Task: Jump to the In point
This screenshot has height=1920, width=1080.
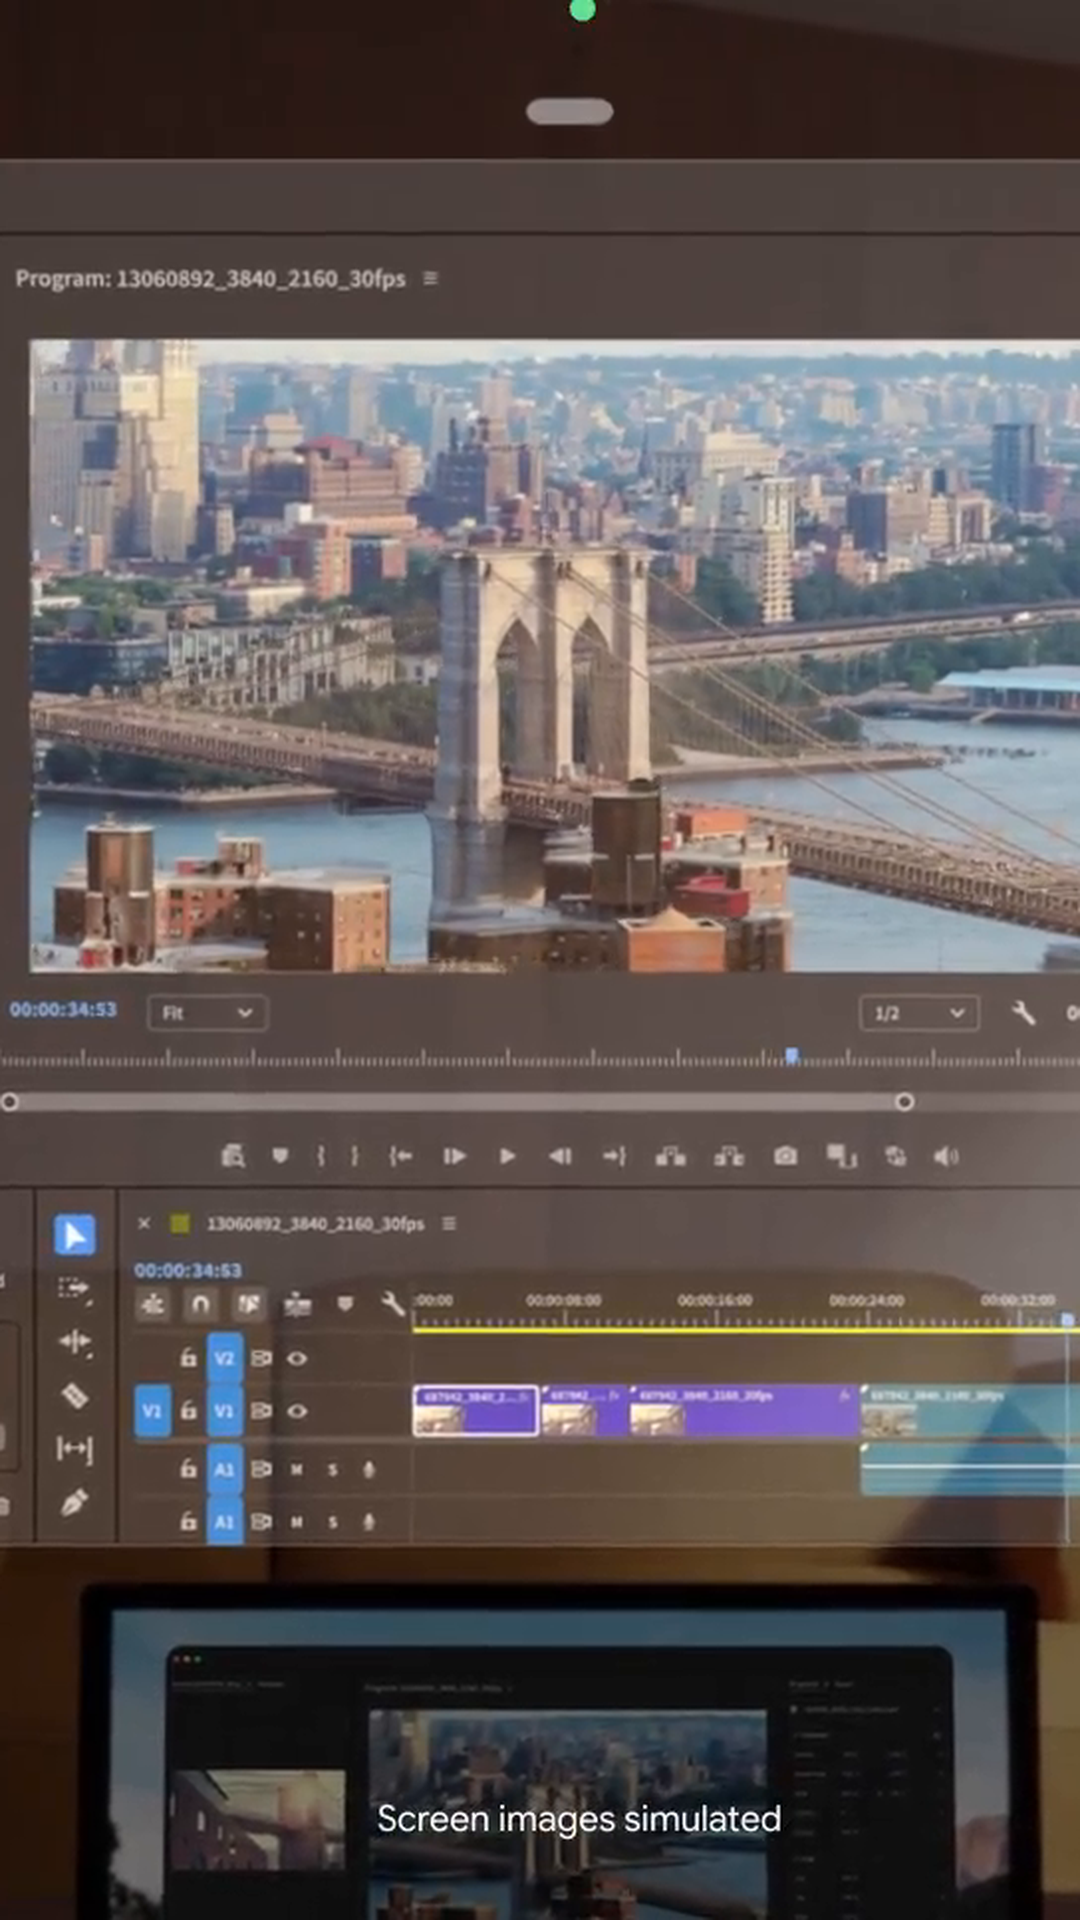Action: coord(401,1156)
